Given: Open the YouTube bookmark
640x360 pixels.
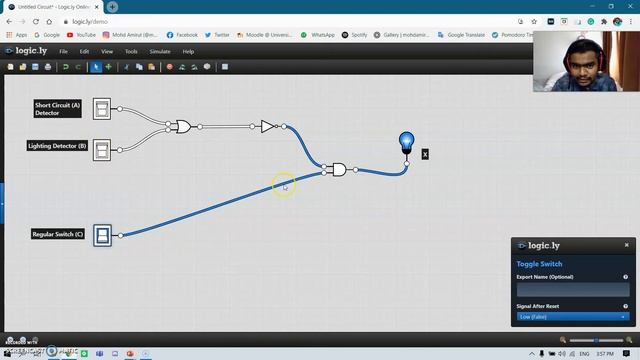Looking at the screenshot, I should tap(81, 35).
